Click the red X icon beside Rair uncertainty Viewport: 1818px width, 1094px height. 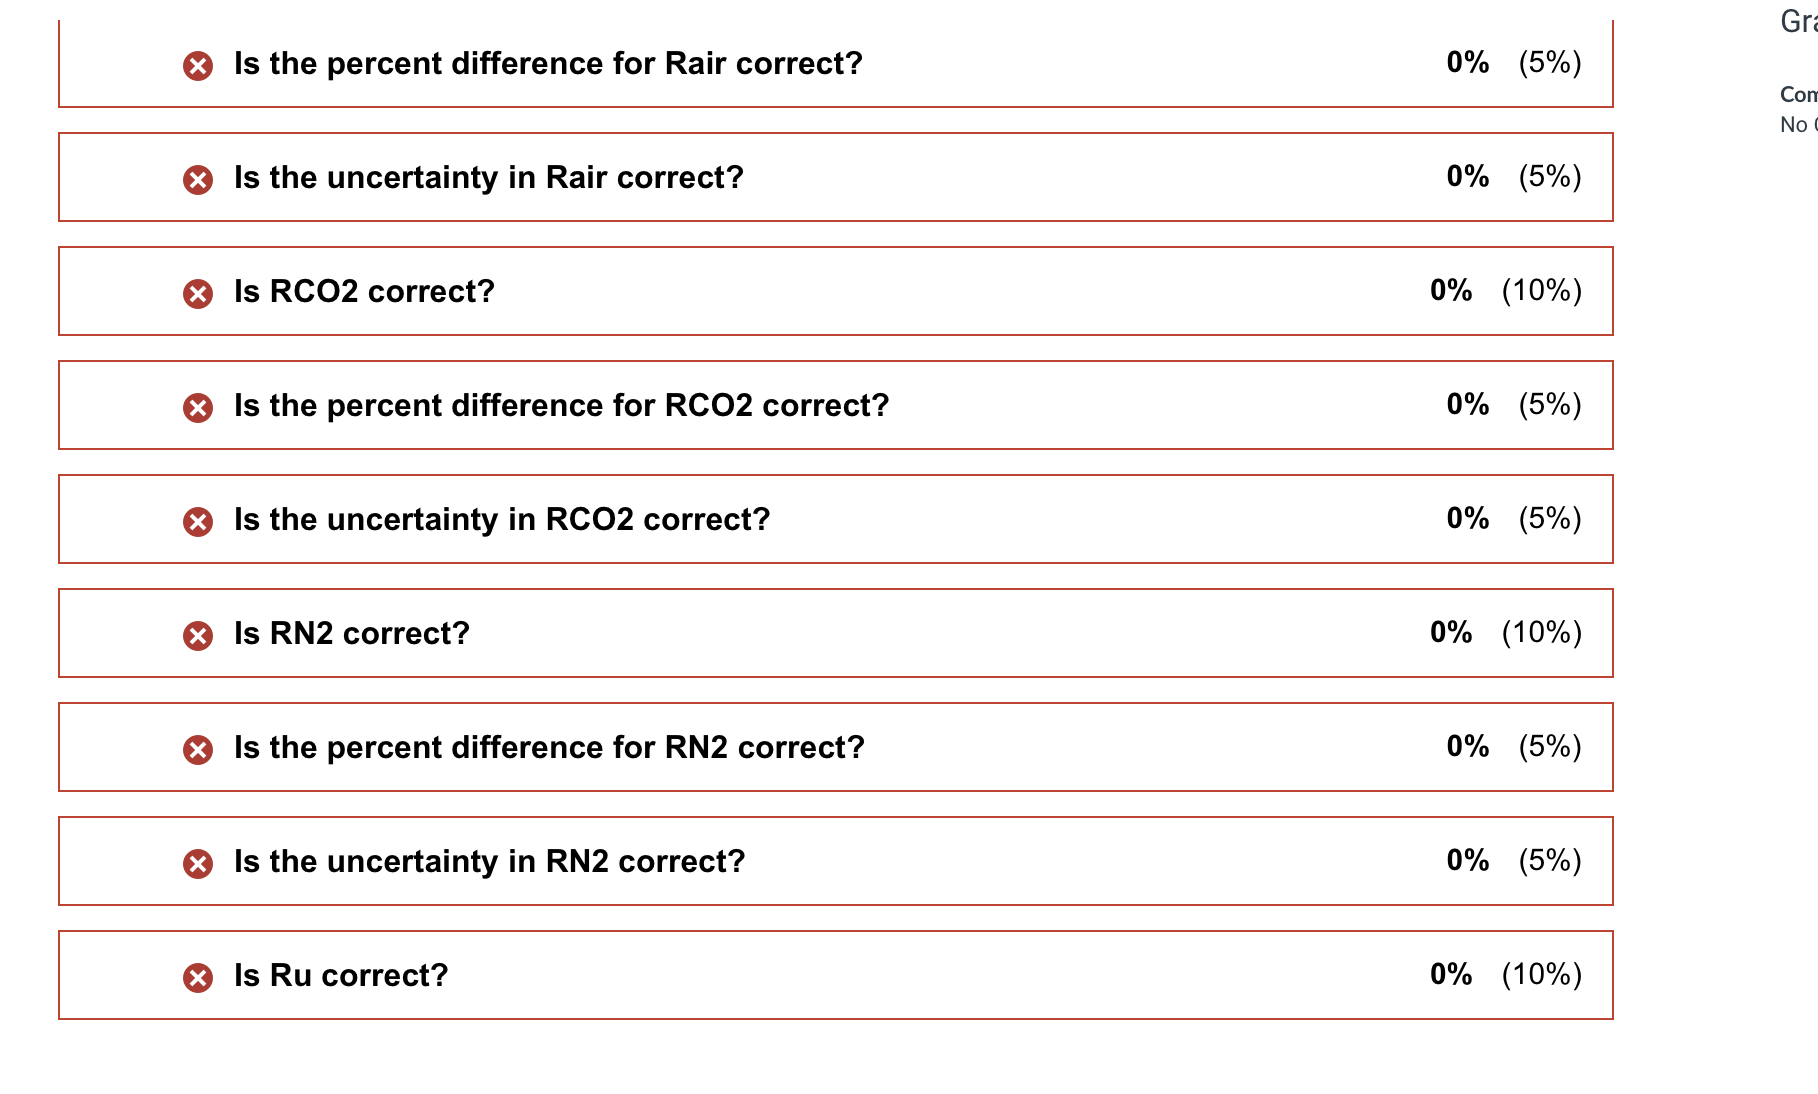coord(197,177)
